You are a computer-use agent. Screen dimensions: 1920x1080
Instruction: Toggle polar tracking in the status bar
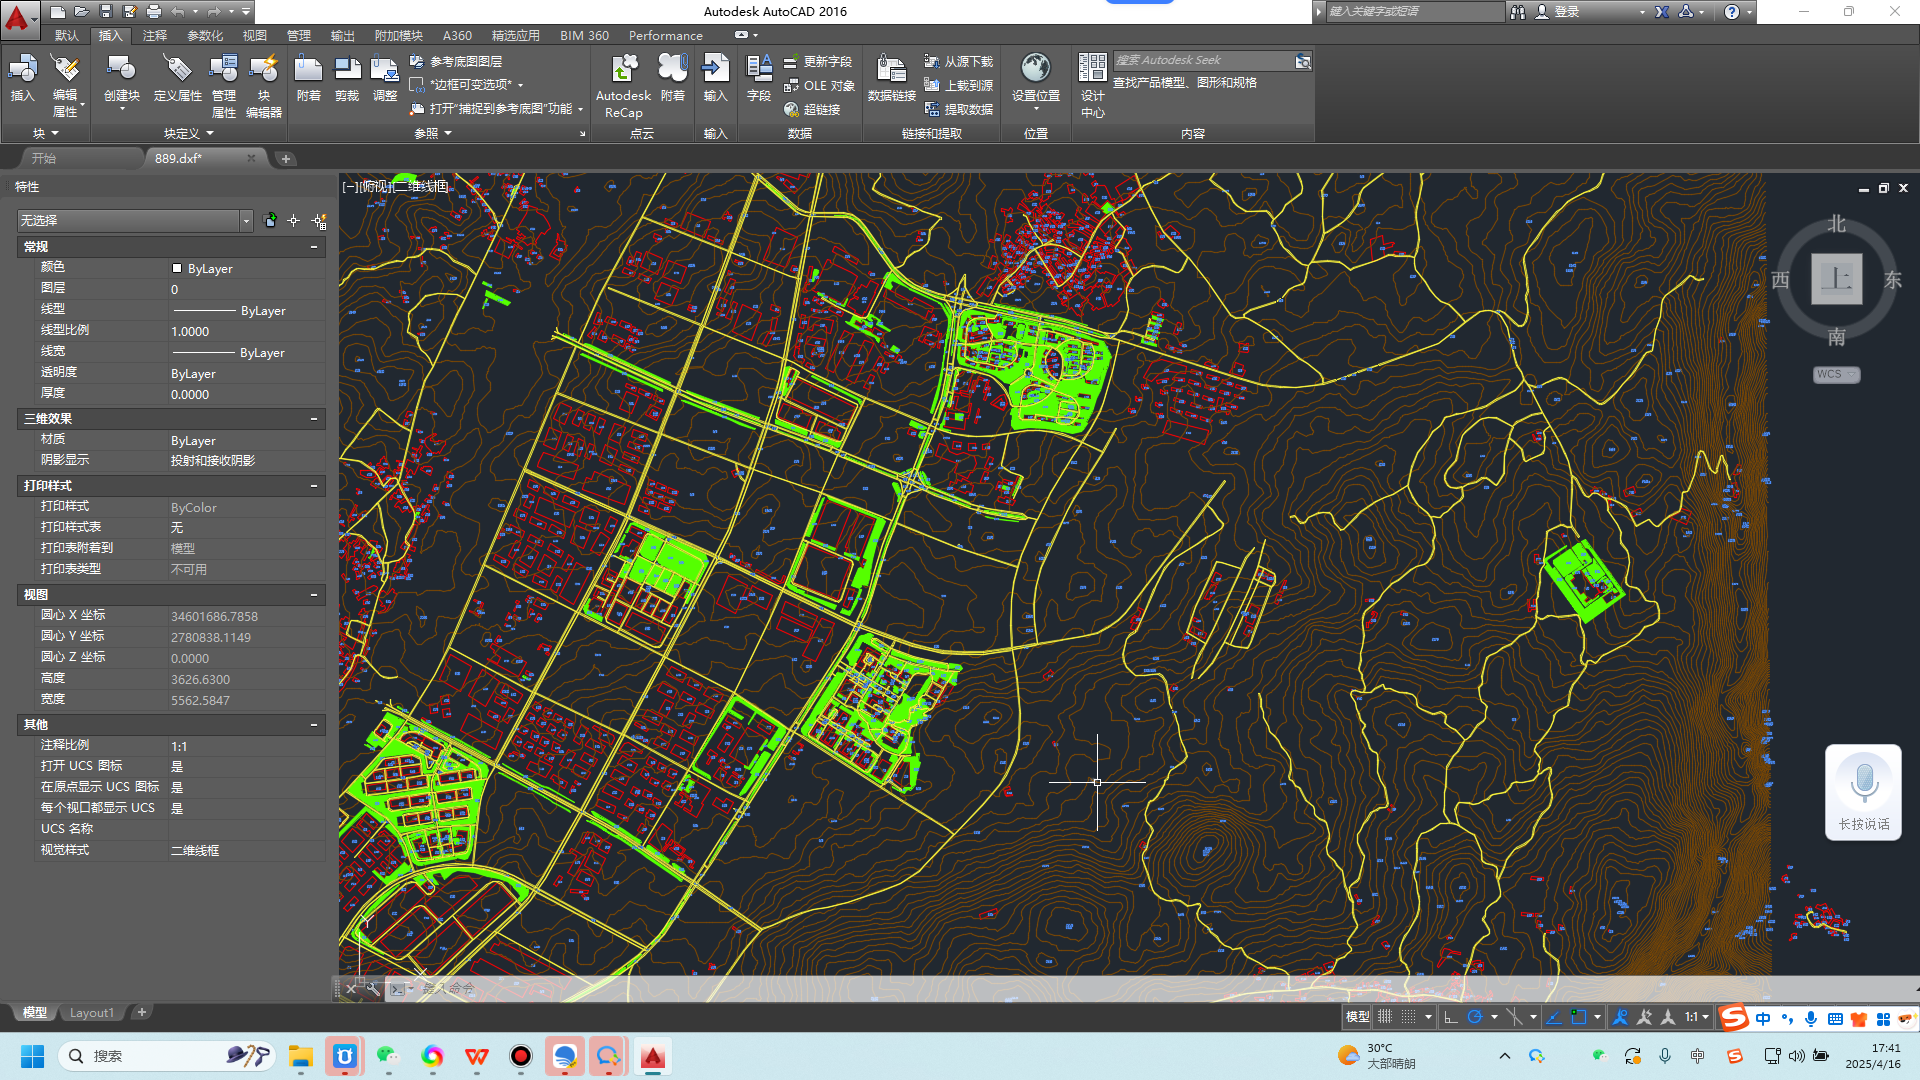[x=1475, y=1017]
